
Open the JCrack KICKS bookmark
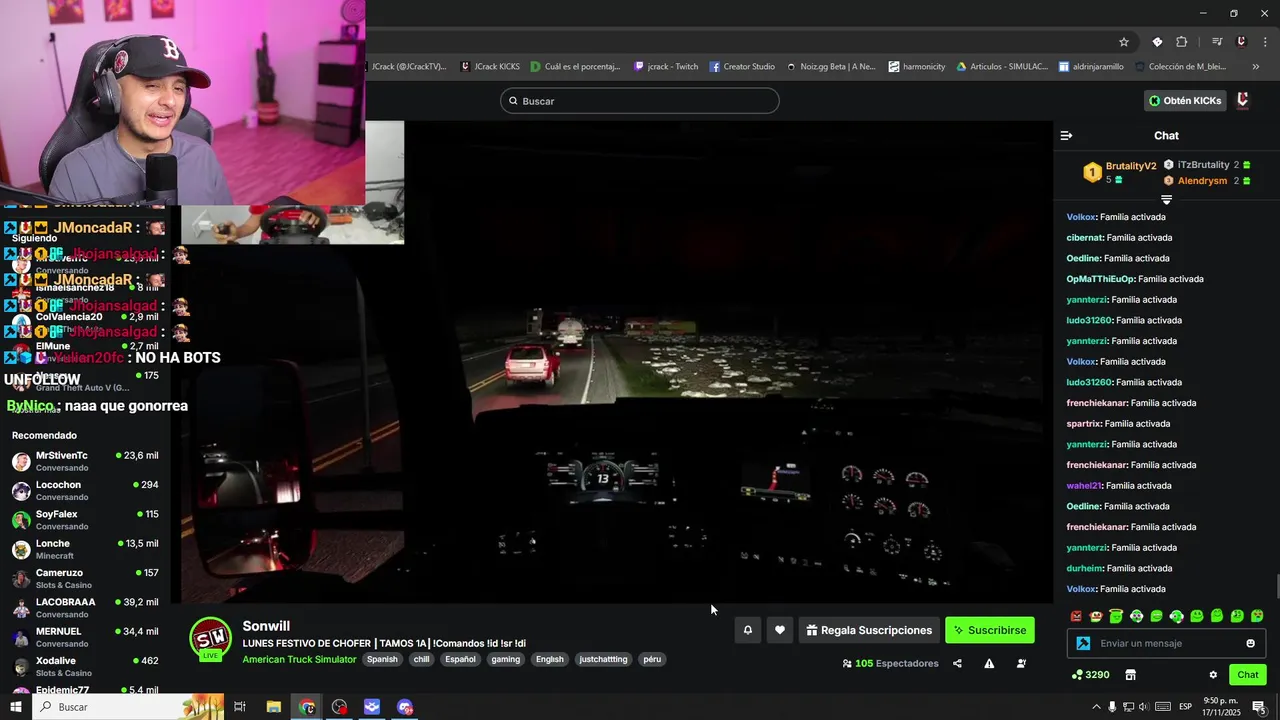click(490, 67)
